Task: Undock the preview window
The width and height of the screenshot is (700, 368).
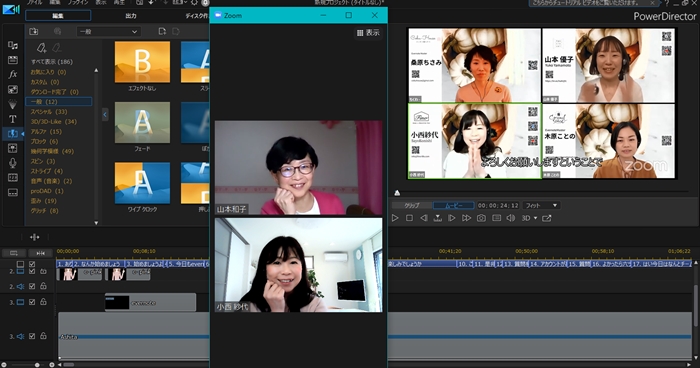Action: (x=546, y=218)
